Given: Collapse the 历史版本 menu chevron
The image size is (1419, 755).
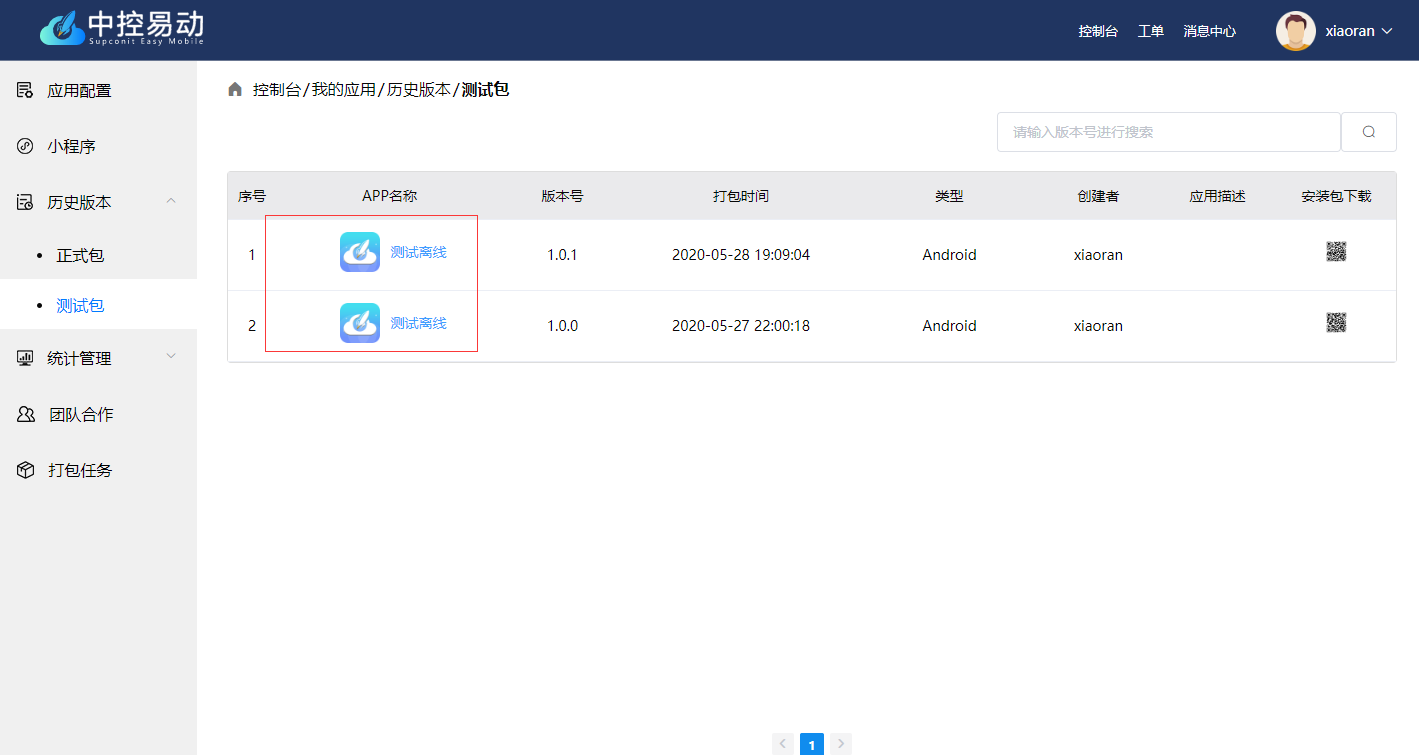Looking at the screenshot, I should [171, 201].
